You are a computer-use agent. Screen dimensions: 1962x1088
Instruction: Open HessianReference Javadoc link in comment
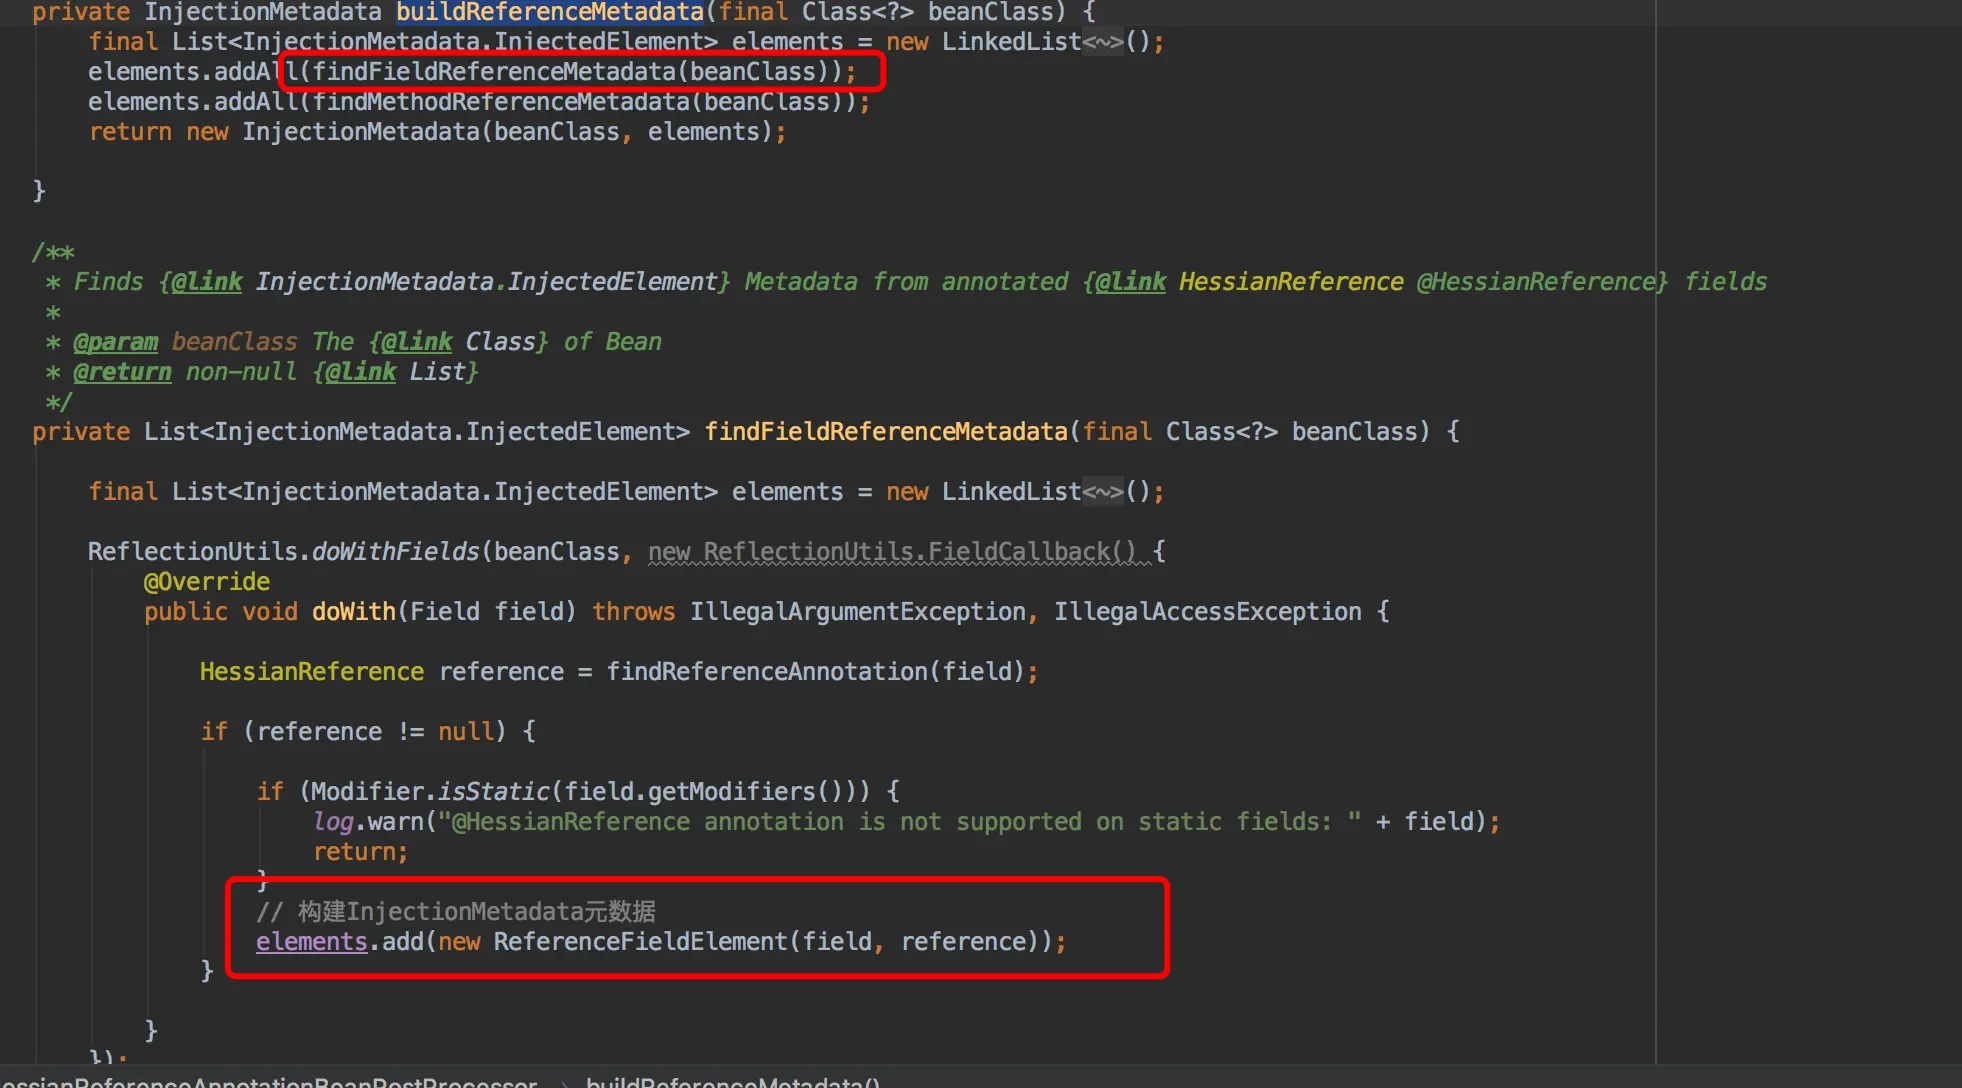pos(1290,282)
